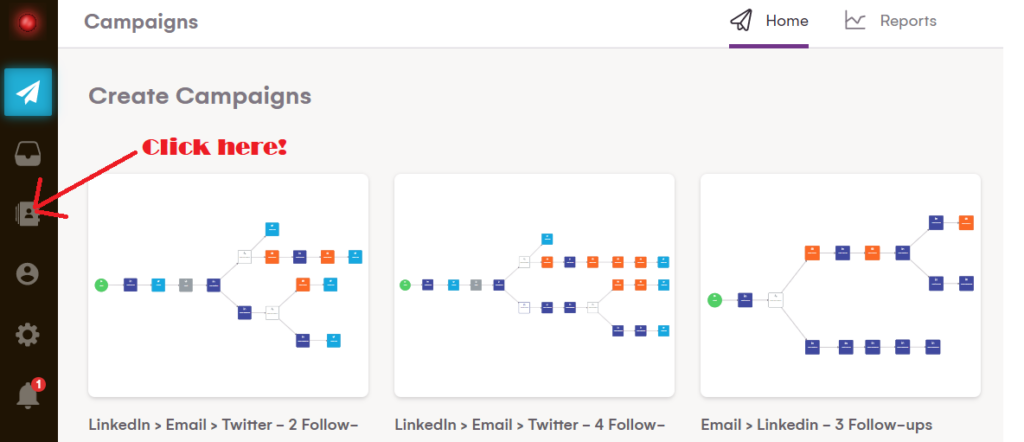Select the first campaign template flowchart thumbnail
Image resolution: width=1024 pixels, height=442 pixels.
(x=228, y=285)
